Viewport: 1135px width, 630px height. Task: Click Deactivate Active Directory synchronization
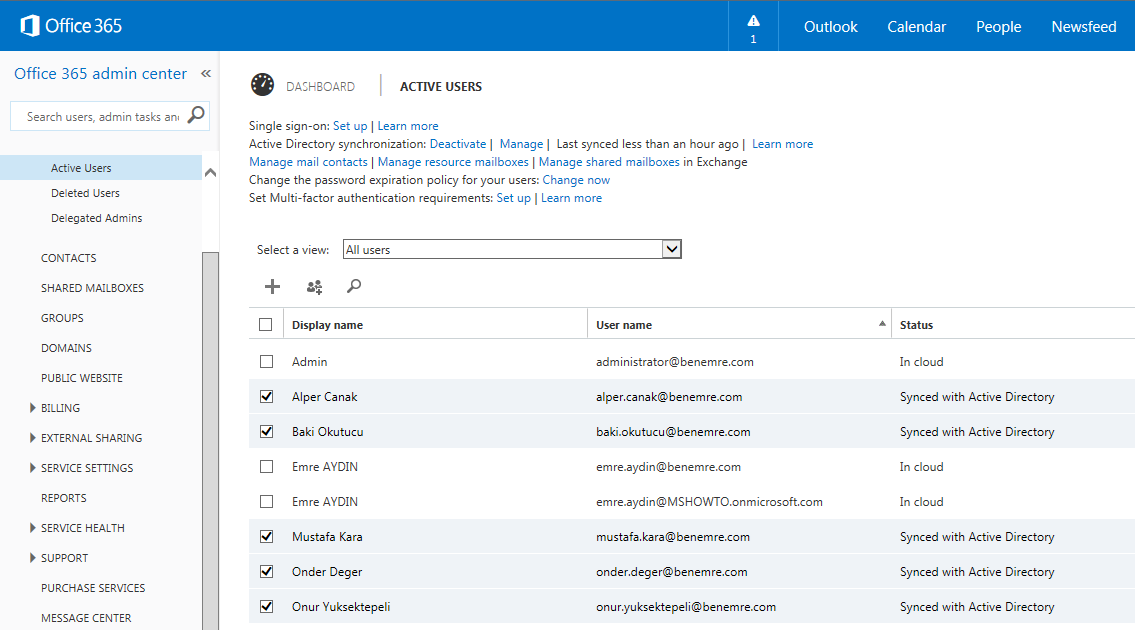point(458,144)
